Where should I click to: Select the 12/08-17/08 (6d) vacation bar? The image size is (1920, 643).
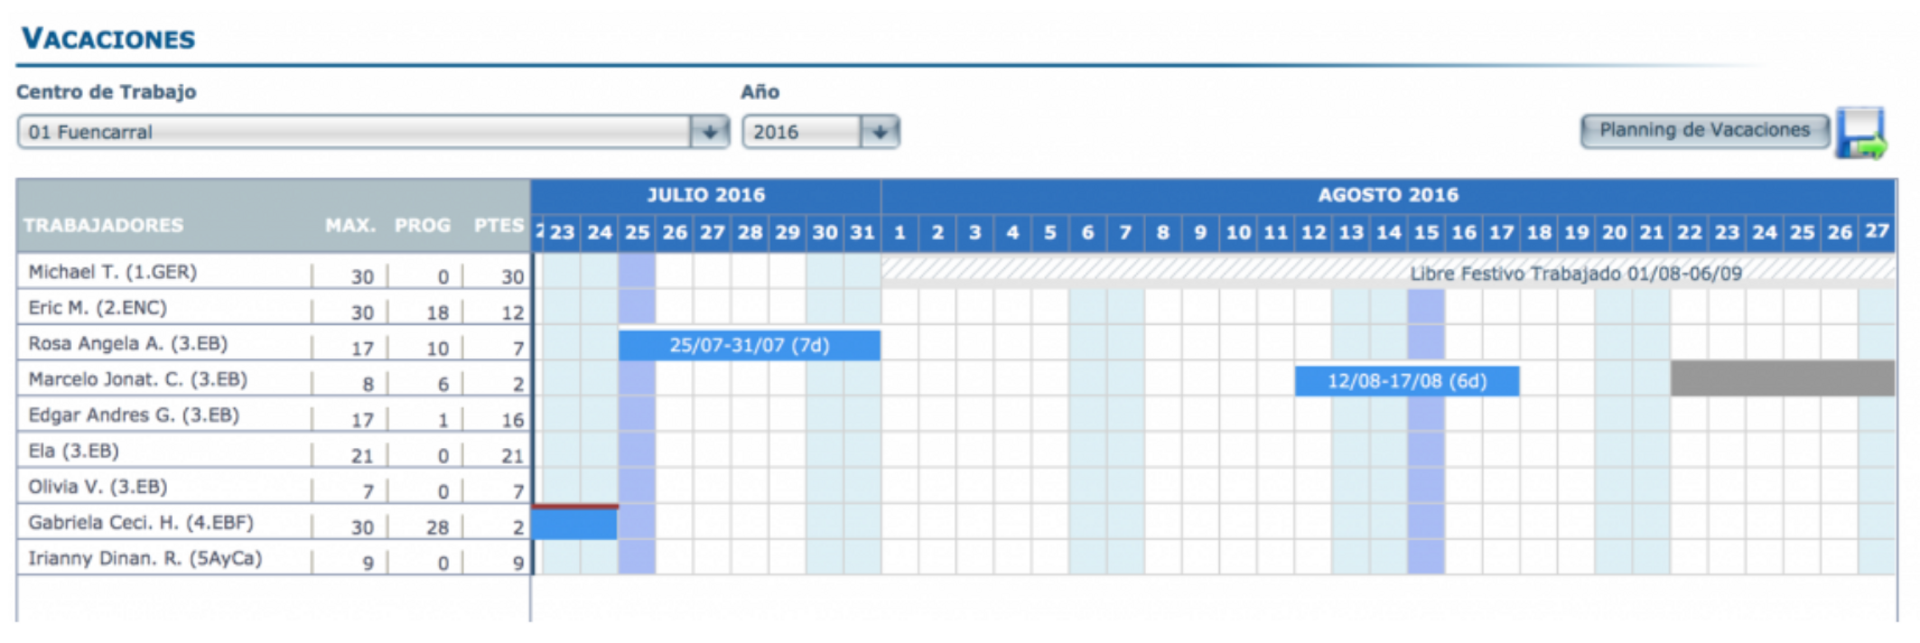[1406, 381]
